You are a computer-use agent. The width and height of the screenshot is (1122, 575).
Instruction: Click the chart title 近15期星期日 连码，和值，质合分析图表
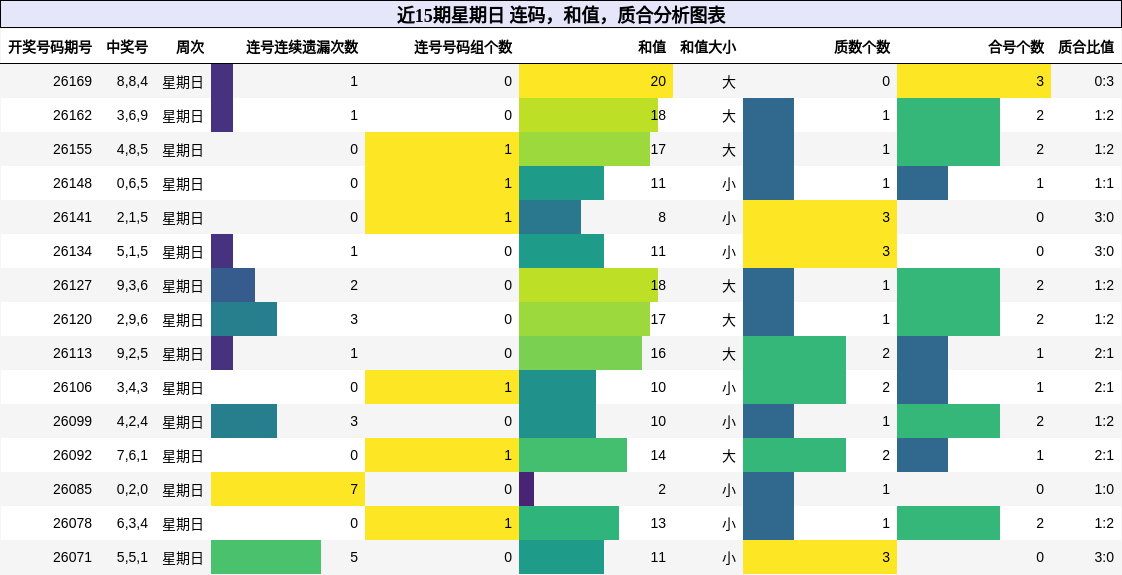[x=561, y=15]
